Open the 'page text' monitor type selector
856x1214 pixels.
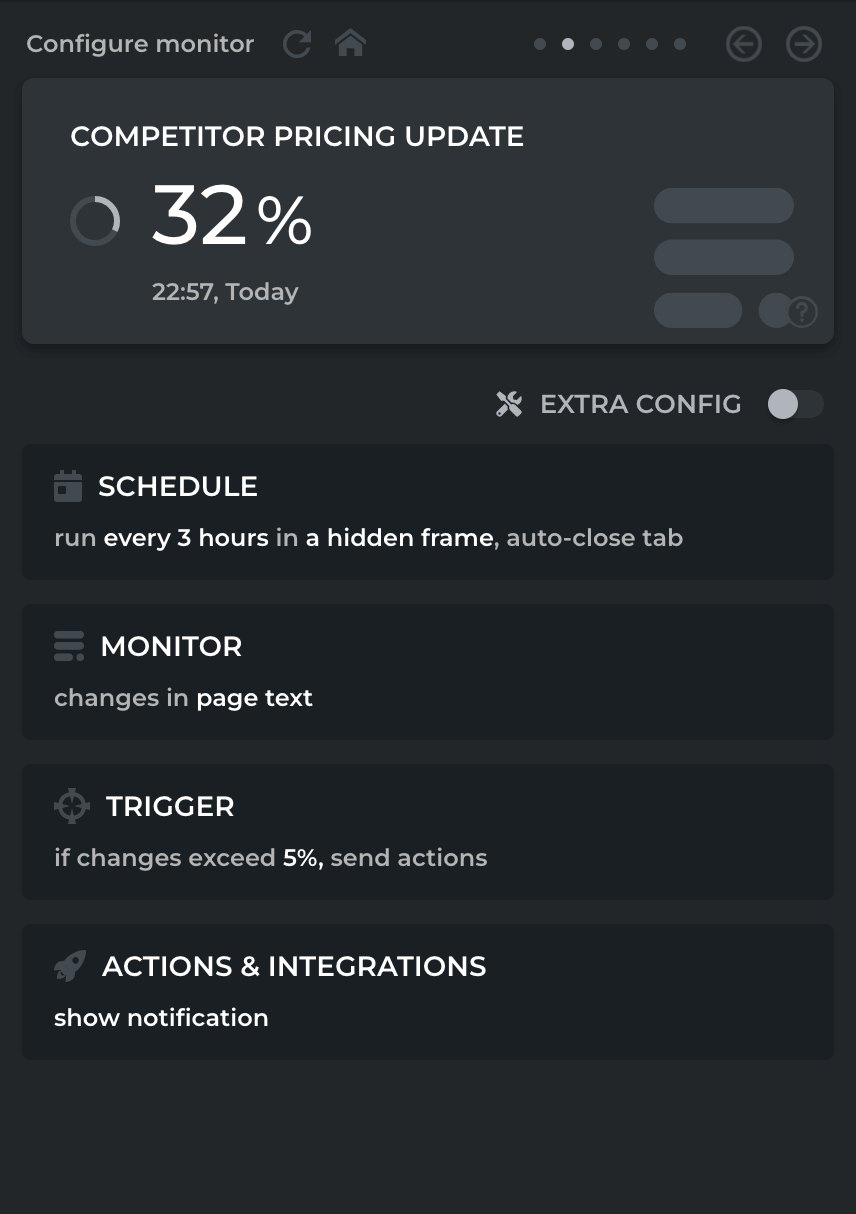pos(254,698)
